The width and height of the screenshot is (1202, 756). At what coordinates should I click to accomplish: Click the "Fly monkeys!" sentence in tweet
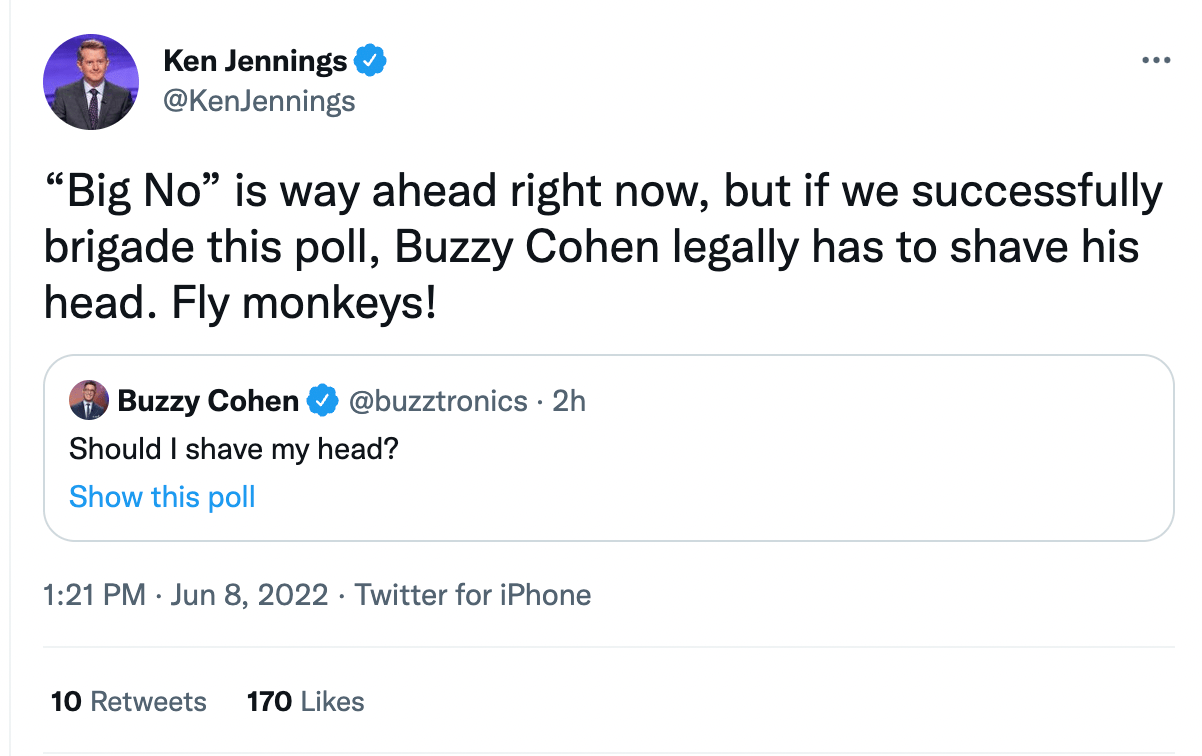tap(305, 303)
